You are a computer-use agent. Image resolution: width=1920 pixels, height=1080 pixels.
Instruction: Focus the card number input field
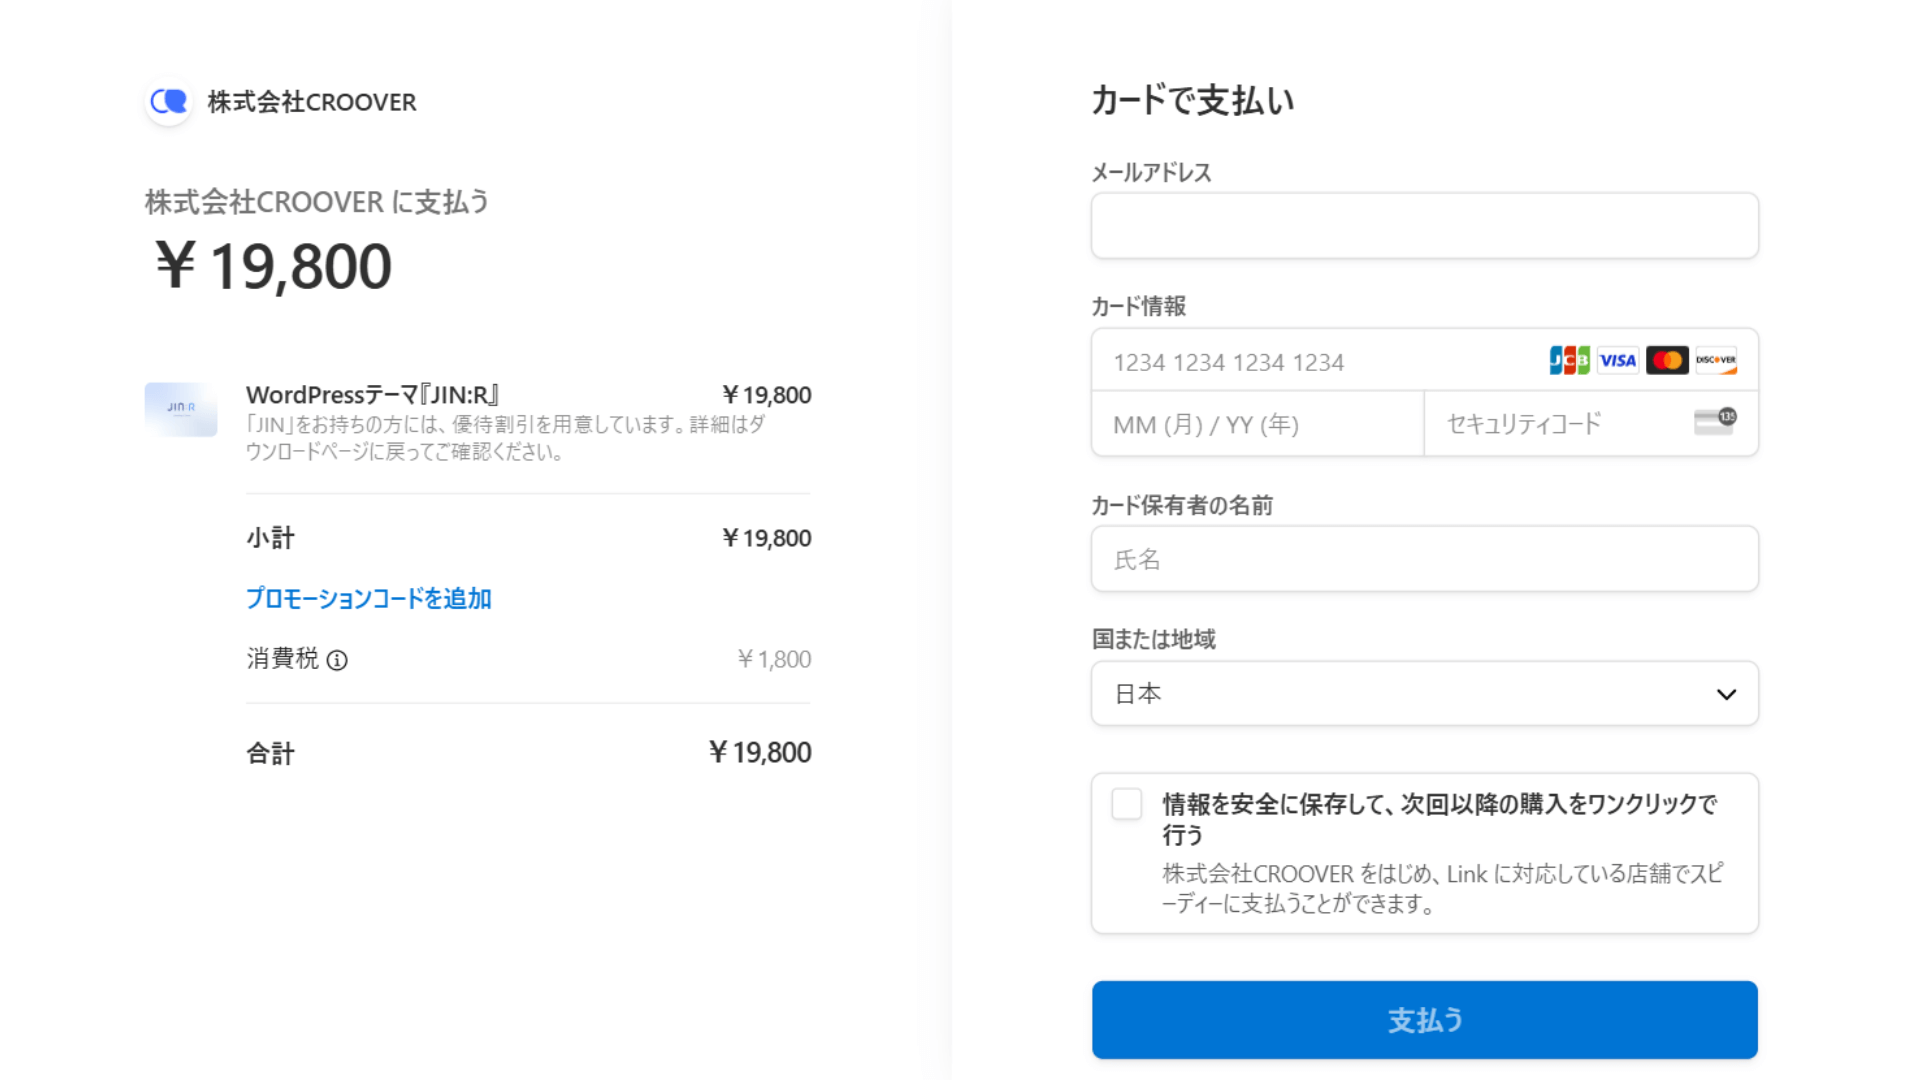pos(1425,361)
